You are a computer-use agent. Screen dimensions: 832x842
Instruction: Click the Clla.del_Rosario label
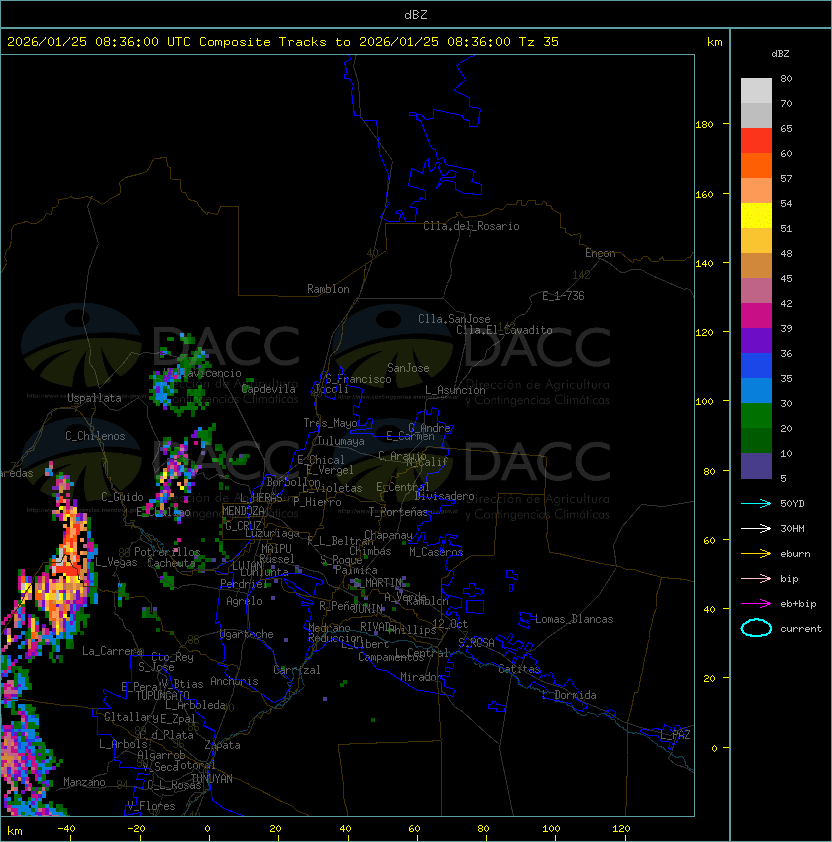pos(471,226)
